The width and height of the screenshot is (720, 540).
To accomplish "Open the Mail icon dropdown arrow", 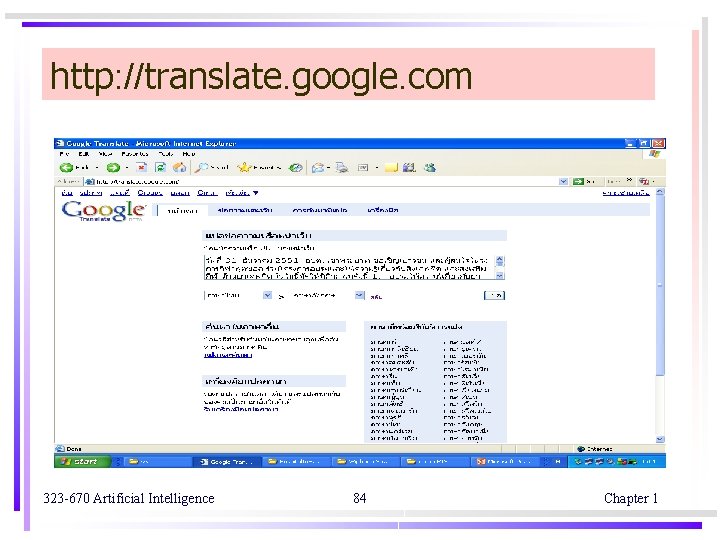I will pyautogui.click(x=329, y=168).
